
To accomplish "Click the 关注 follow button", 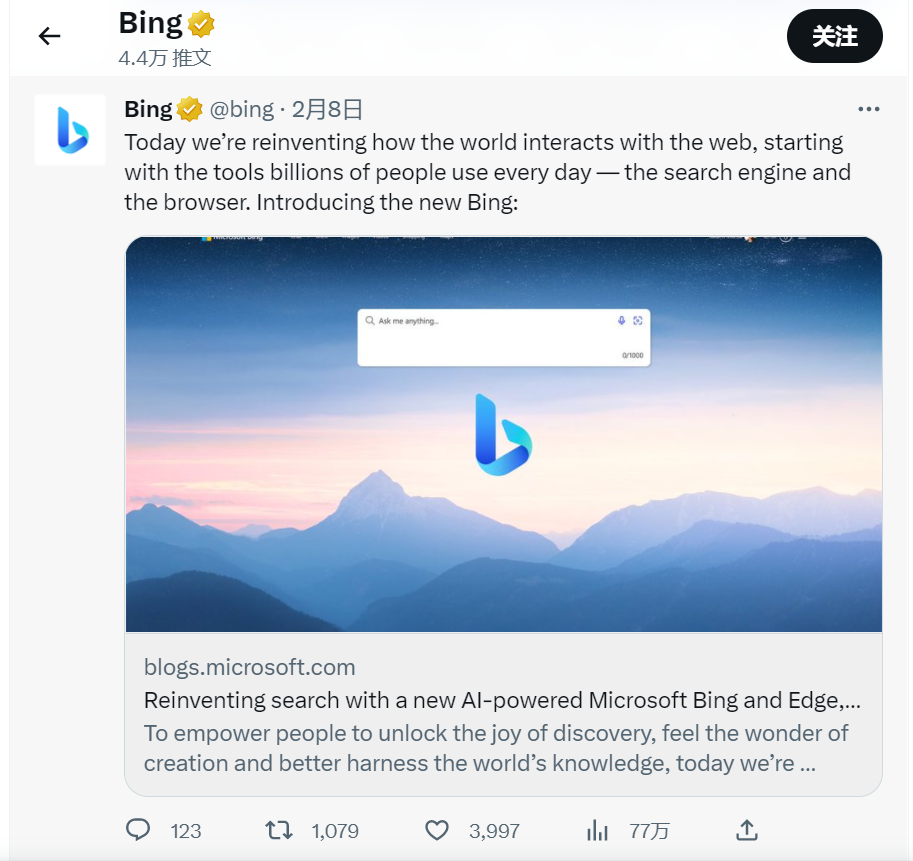I will click(x=834, y=36).
